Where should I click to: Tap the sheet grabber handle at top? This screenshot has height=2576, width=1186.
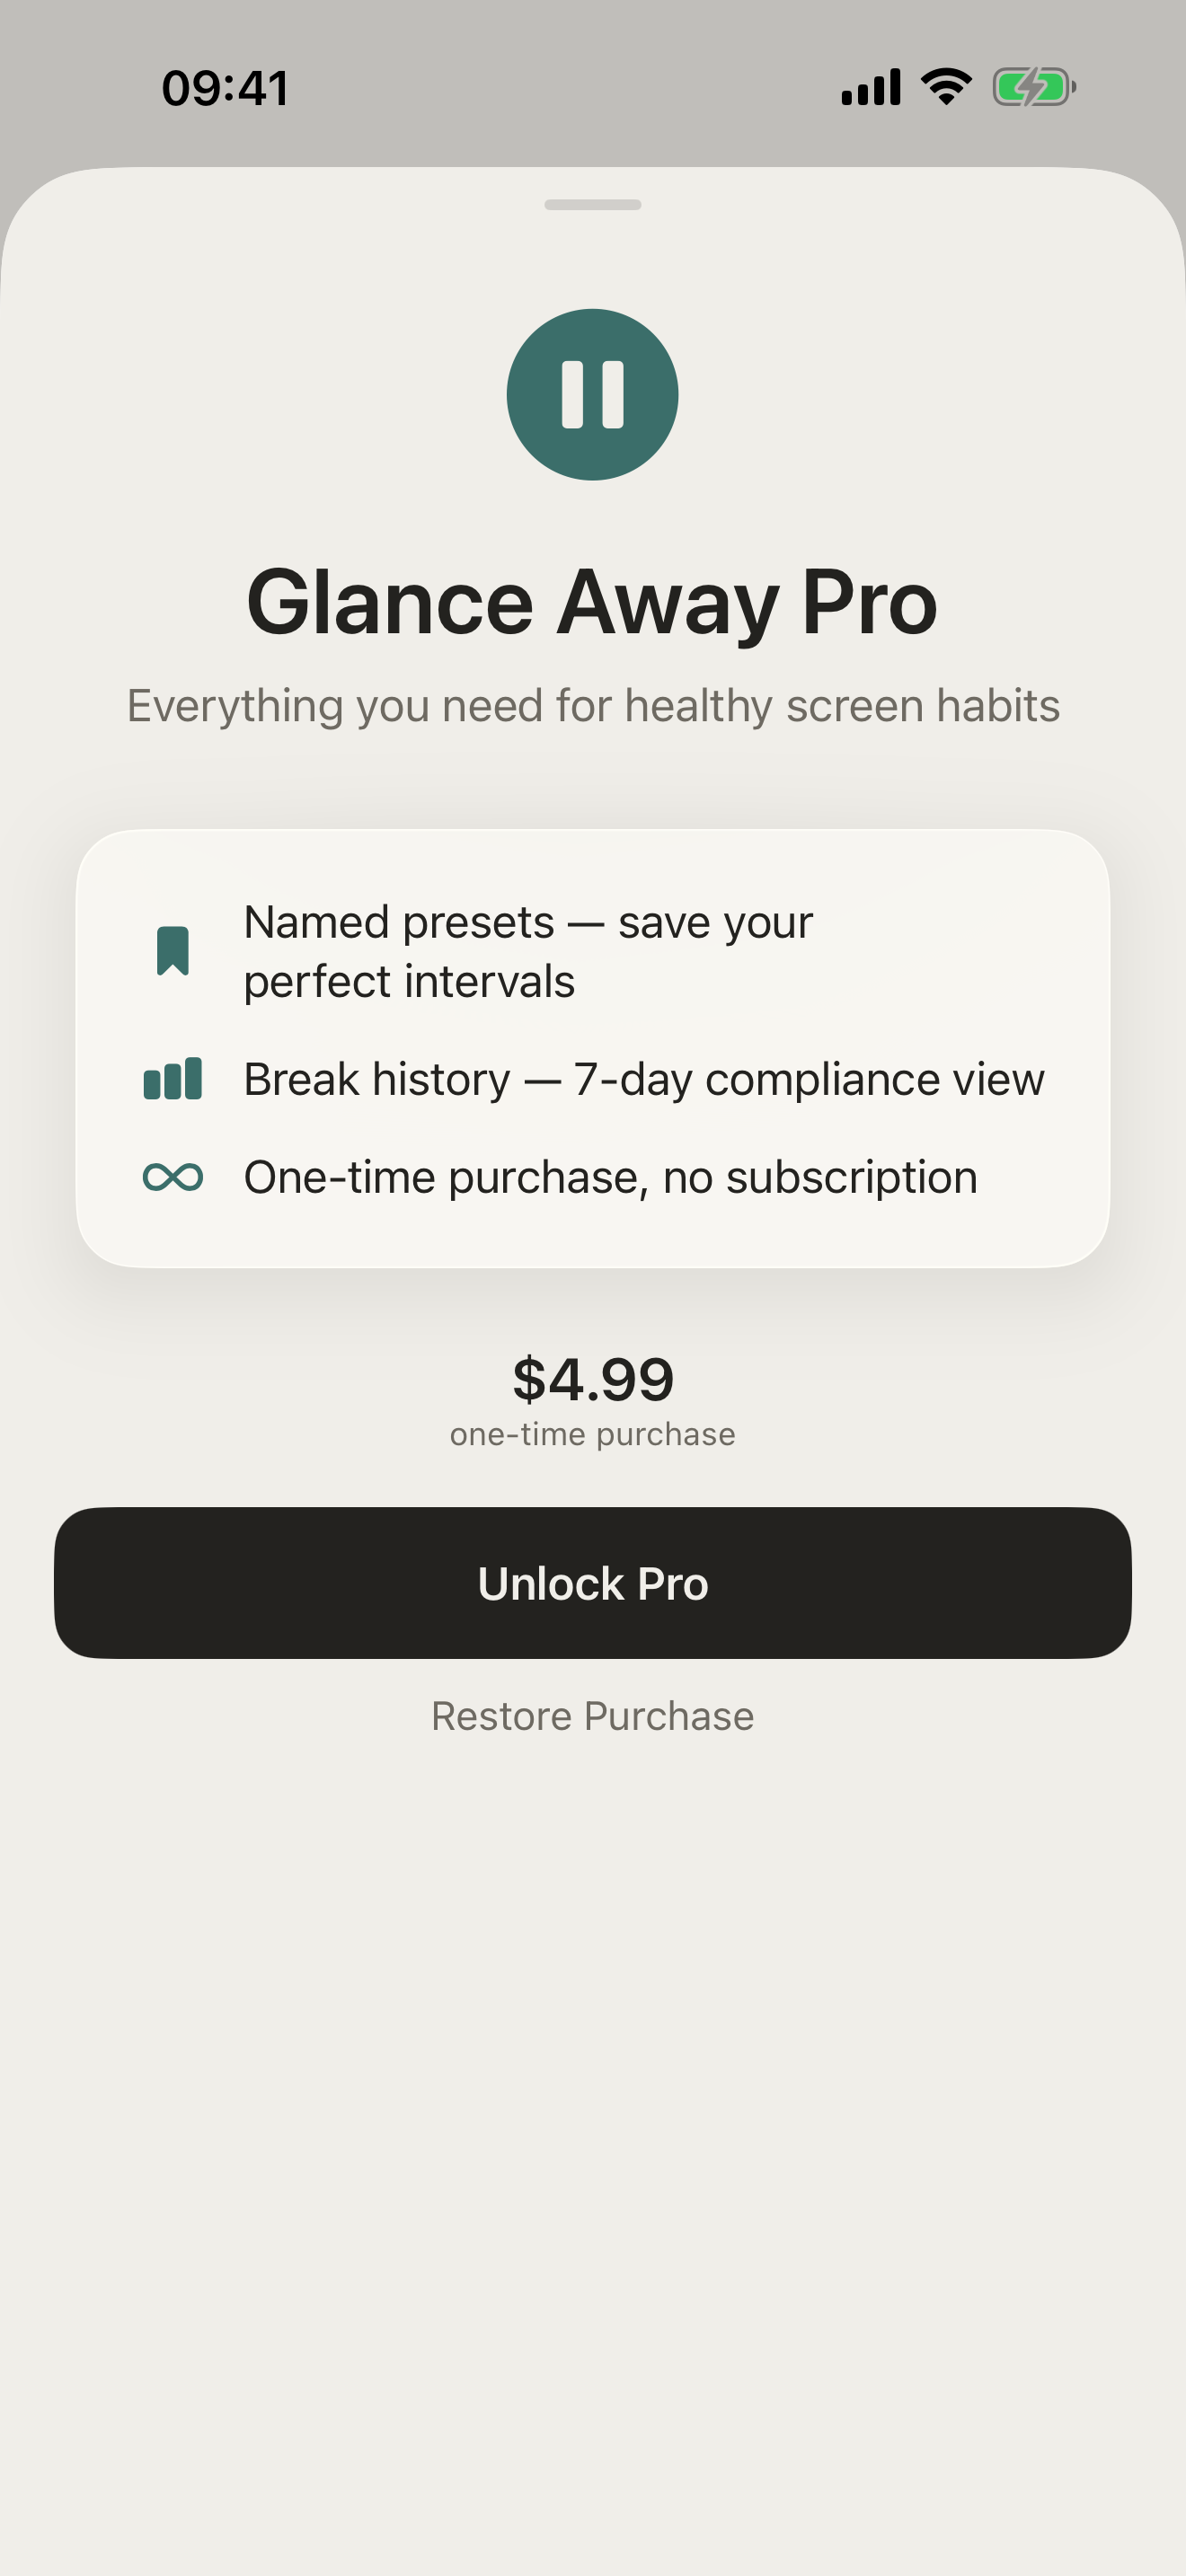593,205
